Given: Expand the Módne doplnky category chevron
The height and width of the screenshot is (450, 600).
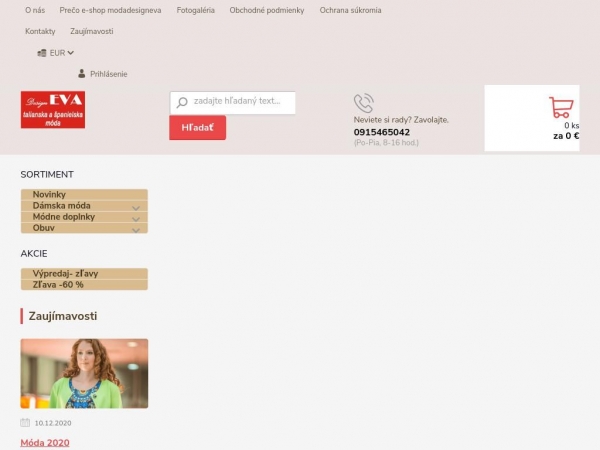Looking at the screenshot, I should click(x=135, y=219).
